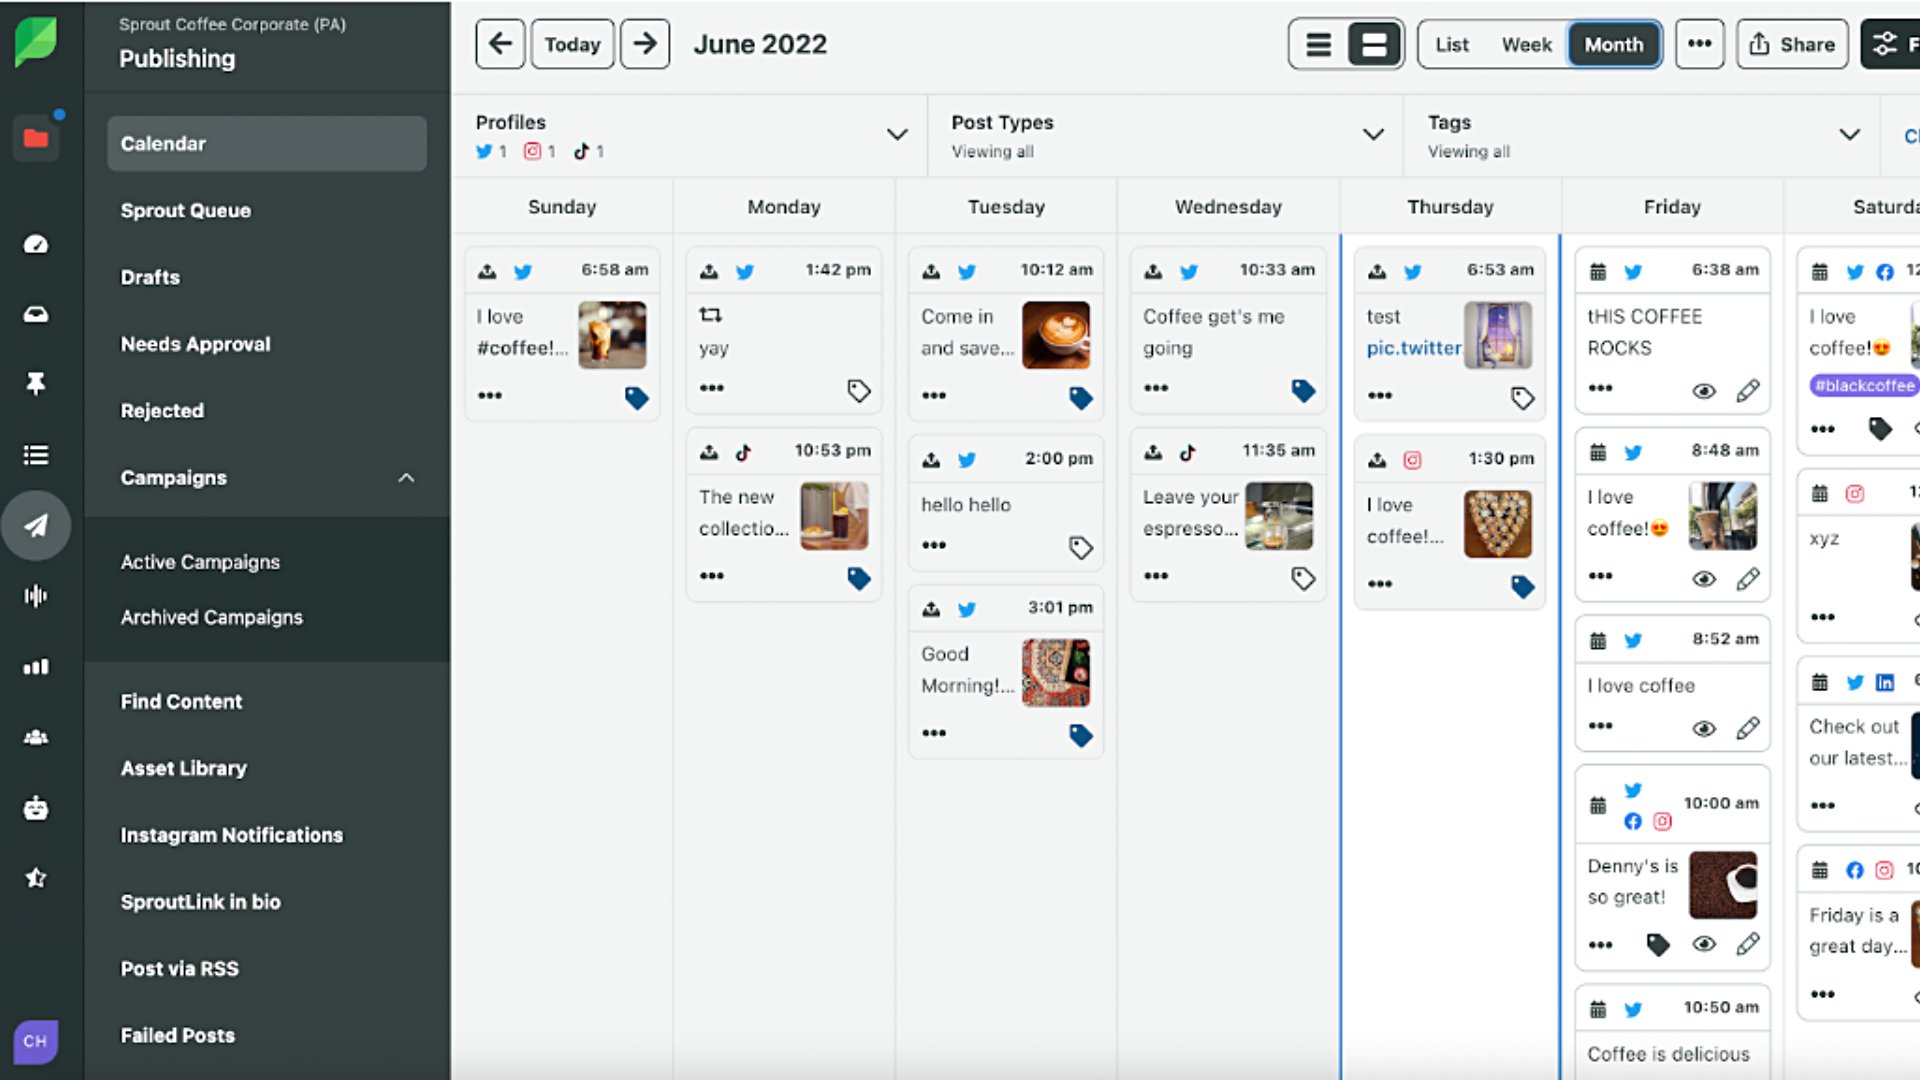
Task: Toggle eye icon on Denny's is so great post
Action: pos(1703,944)
